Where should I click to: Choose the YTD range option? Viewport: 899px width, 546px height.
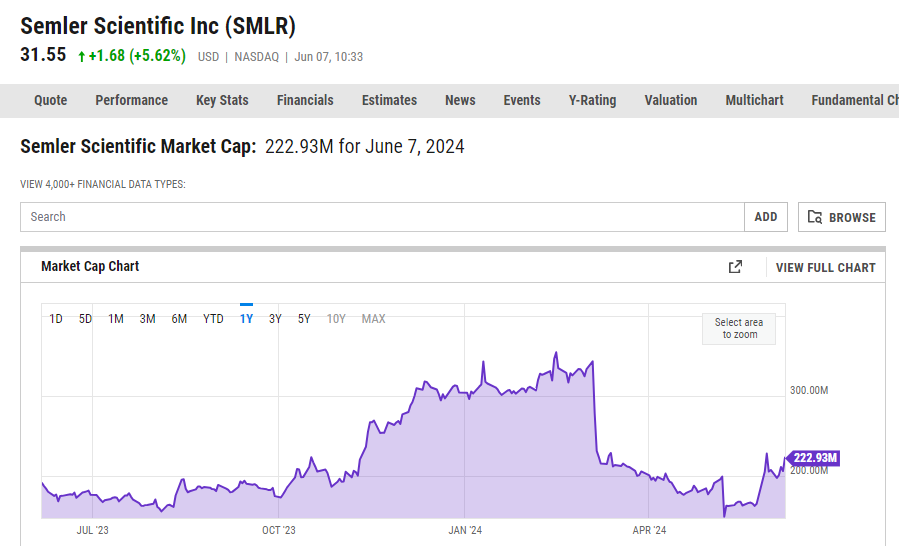213,319
